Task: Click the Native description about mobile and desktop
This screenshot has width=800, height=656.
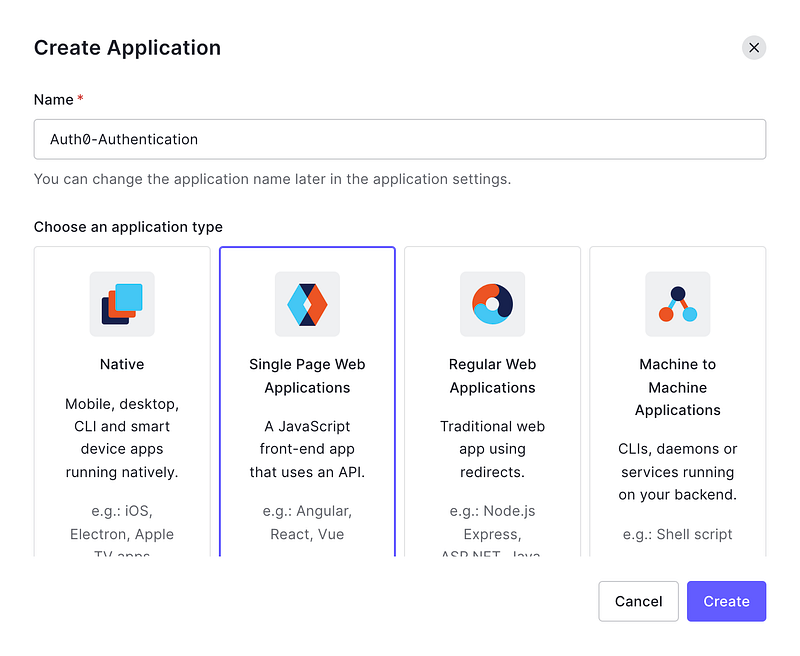Action: click(x=122, y=438)
